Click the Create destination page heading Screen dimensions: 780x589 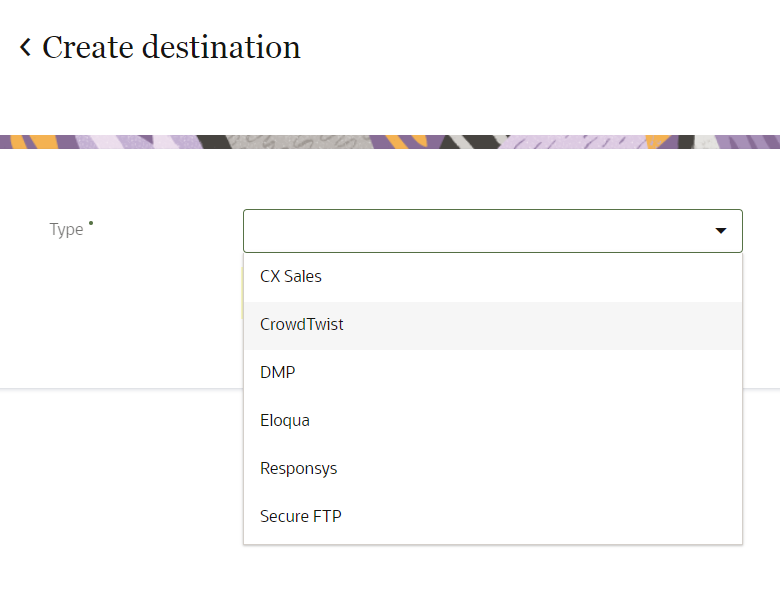[171, 47]
